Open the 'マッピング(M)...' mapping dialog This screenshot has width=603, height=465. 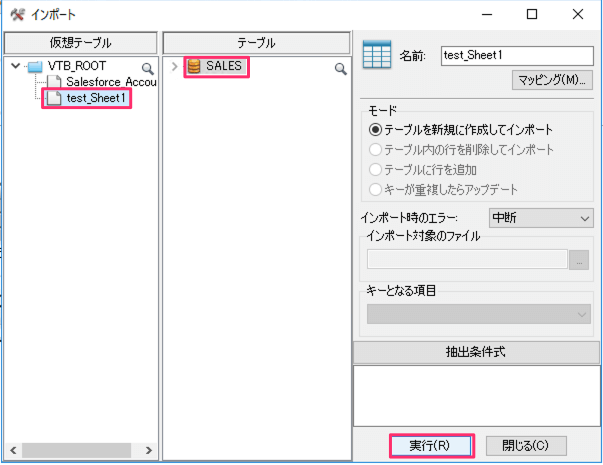point(552,80)
